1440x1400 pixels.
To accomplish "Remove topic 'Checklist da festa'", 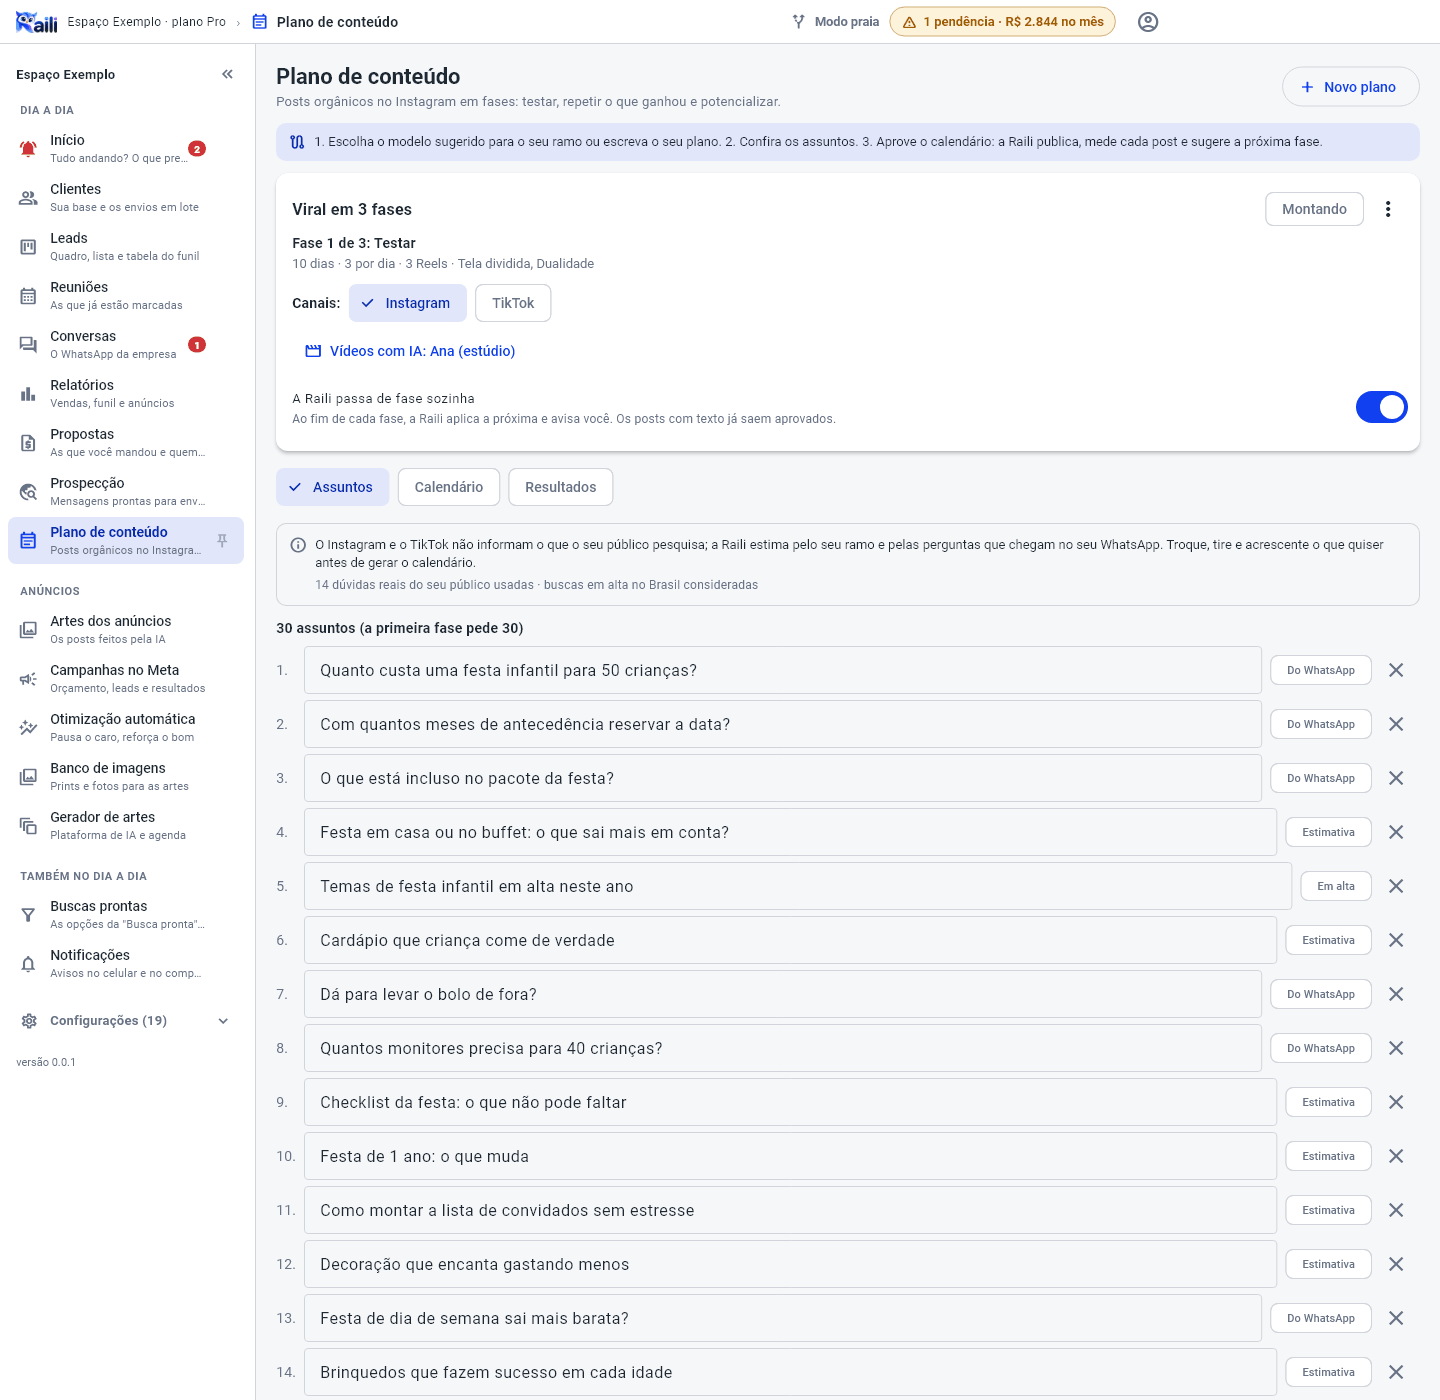I will pyautogui.click(x=1396, y=1102).
